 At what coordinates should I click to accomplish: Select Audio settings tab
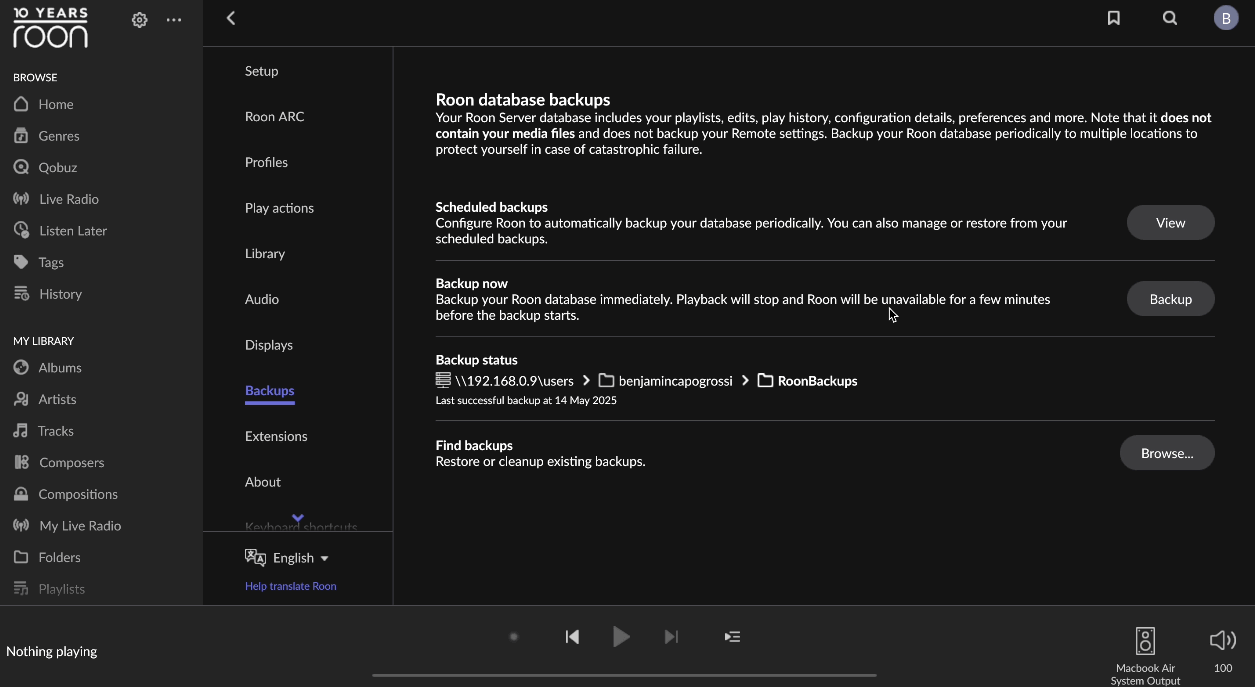coord(262,299)
